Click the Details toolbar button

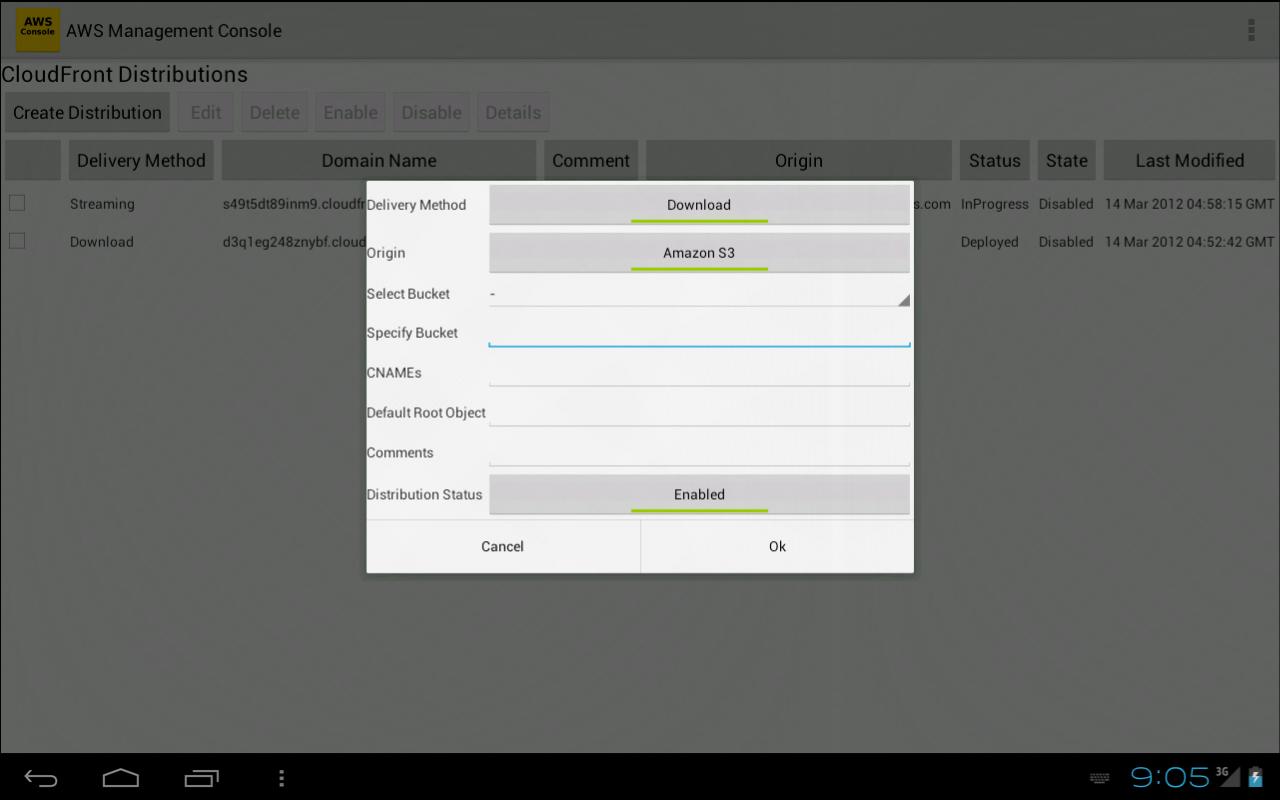click(513, 112)
